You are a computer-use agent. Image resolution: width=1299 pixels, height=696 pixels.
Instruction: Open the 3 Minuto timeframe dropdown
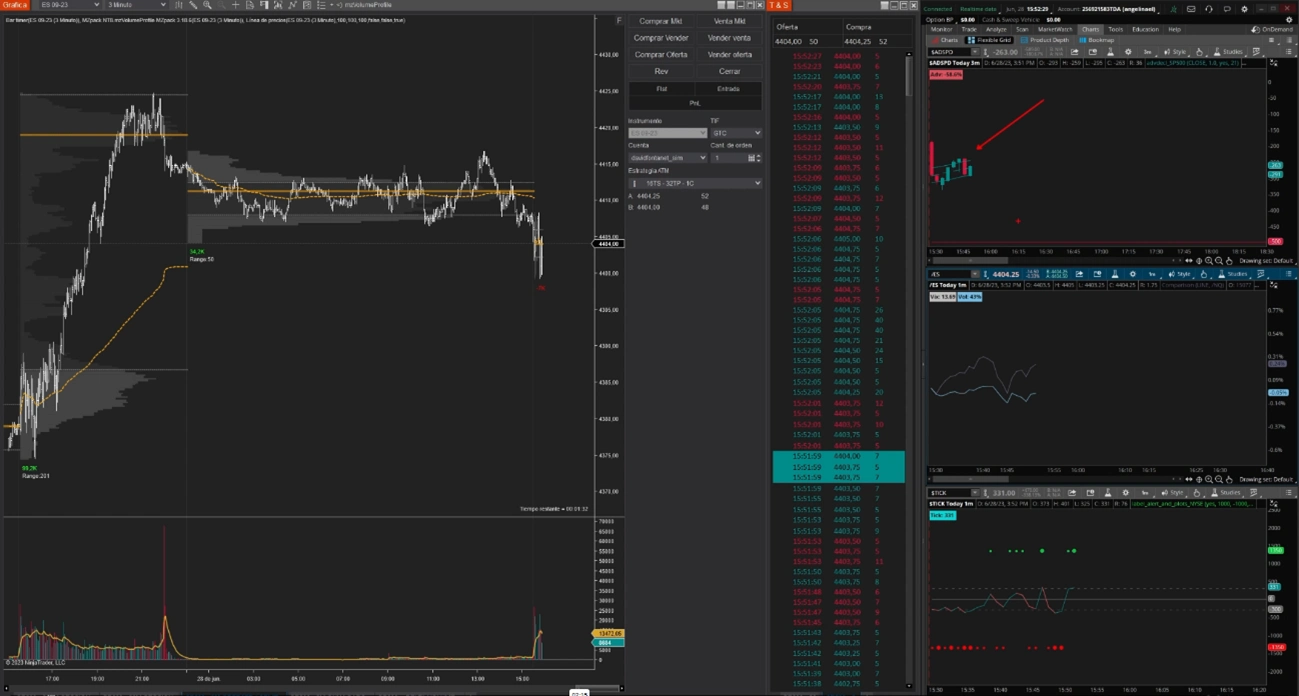(x=136, y=5)
